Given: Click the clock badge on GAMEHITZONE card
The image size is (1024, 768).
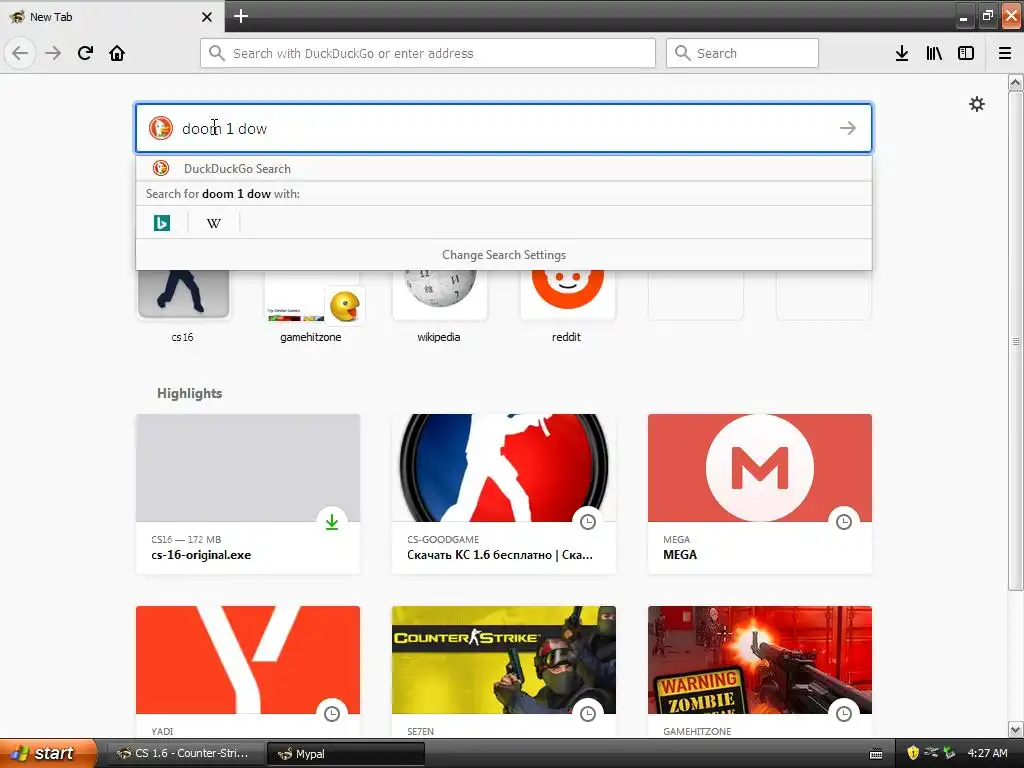Looking at the screenshot, I should coord(844,714).
